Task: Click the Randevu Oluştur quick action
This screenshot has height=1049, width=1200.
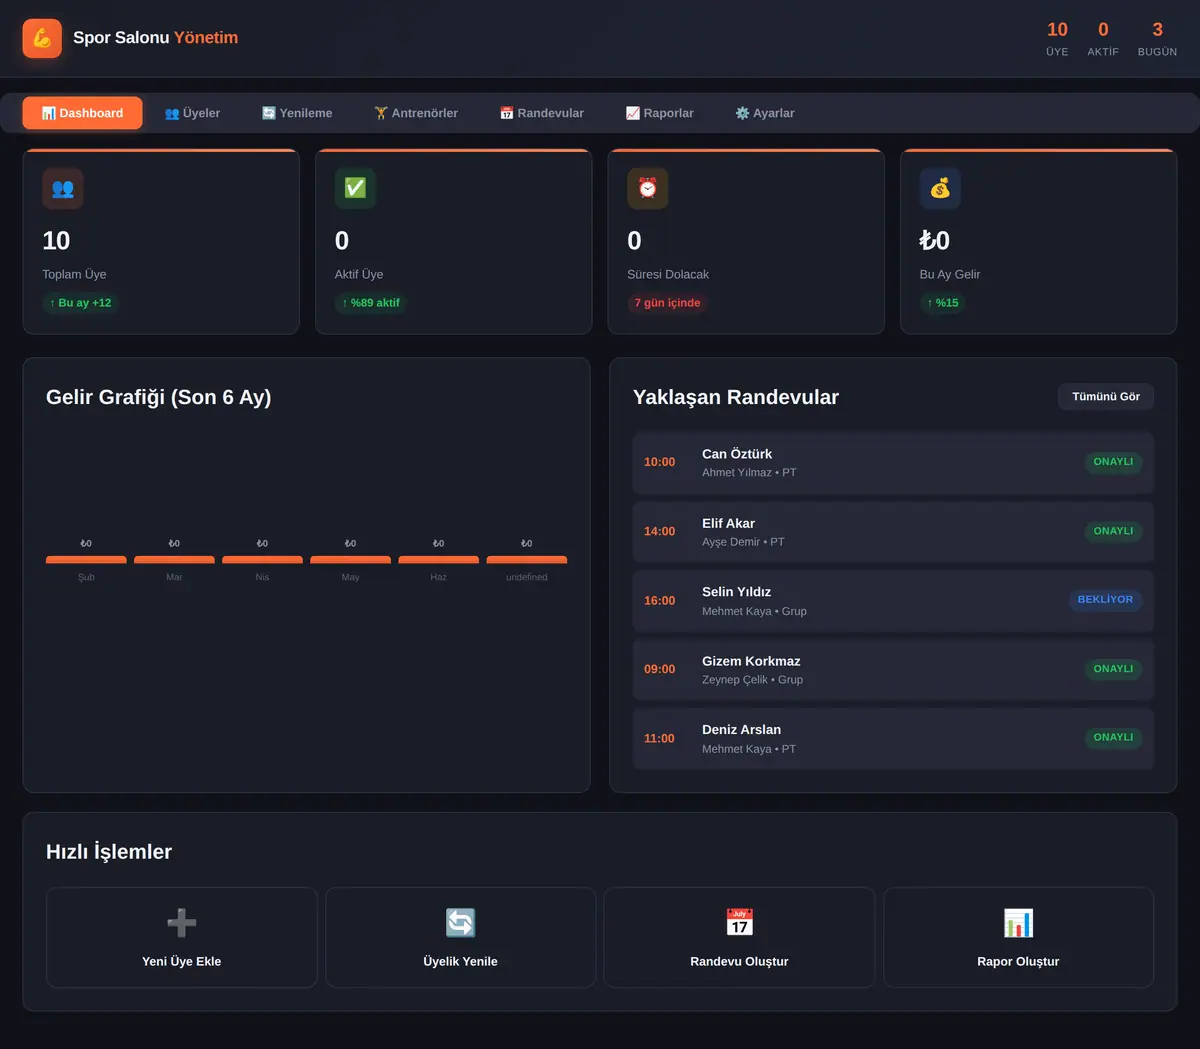Action: pos(739,937)
